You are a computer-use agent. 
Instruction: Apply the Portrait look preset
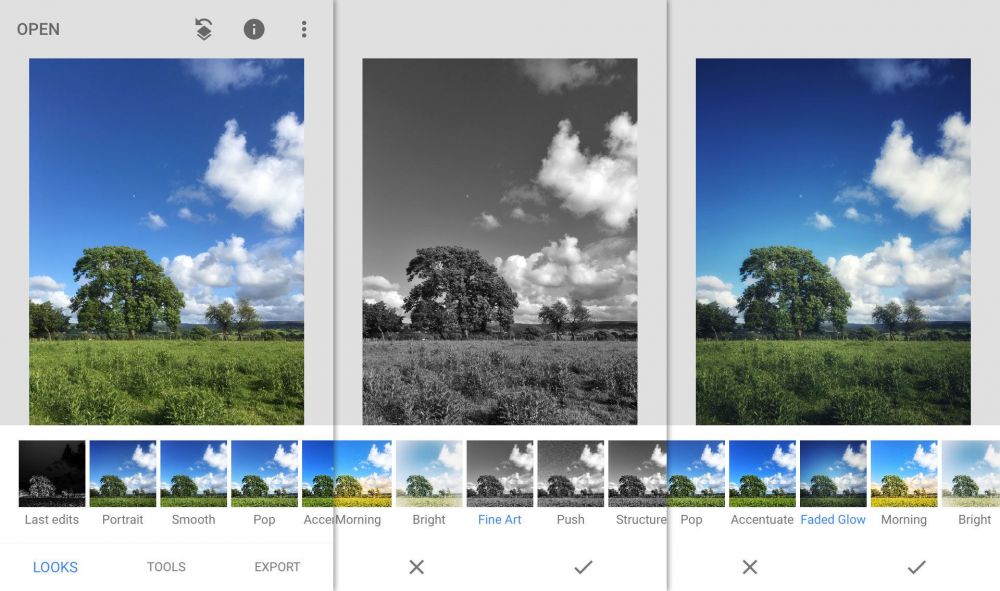click(122, 478)
